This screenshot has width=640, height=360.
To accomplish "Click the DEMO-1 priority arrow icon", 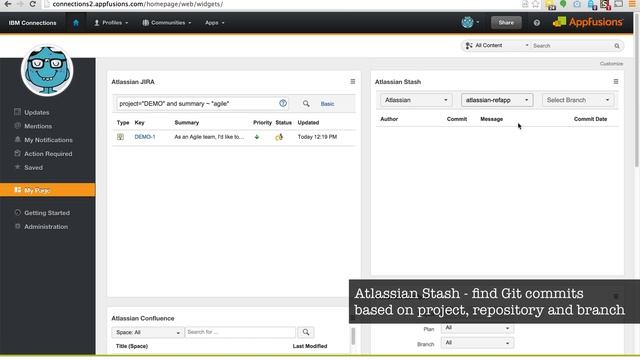I will click(257, 137).
